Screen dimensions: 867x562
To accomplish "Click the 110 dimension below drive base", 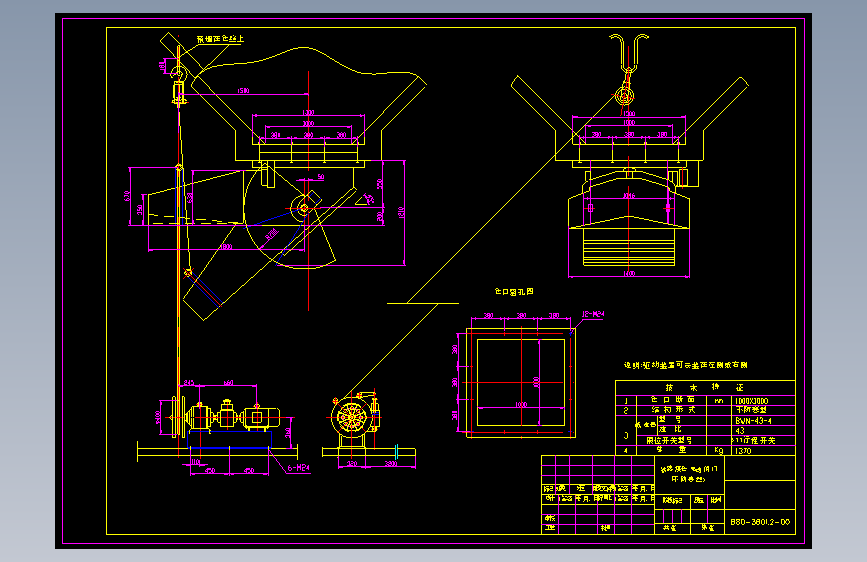I will point(195,461).
